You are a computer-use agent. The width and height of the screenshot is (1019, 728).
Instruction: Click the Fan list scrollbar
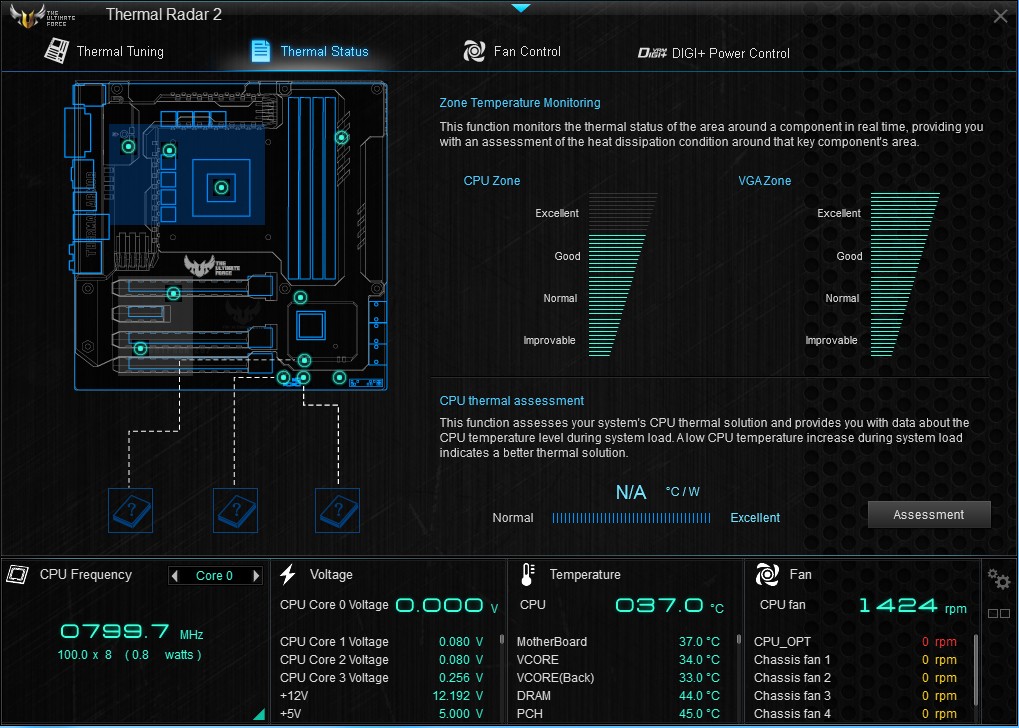(976, 670)
